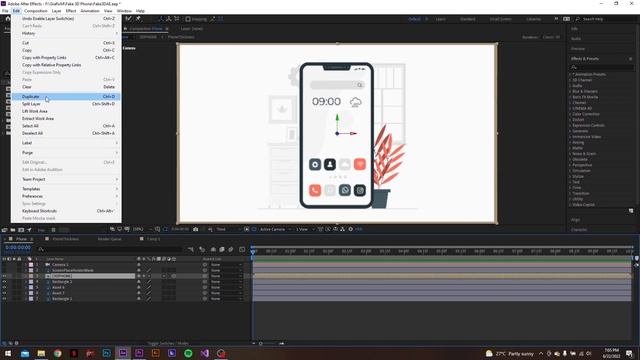
Task: Enable frame blending icon in timeline
Action: [222, 249]
